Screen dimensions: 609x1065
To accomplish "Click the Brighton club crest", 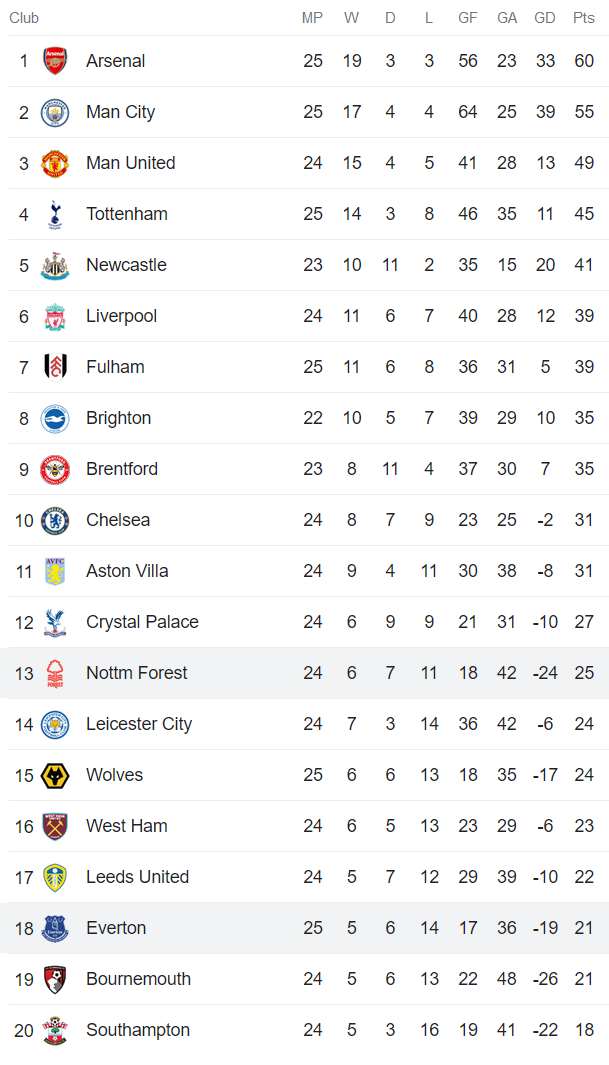I will (55, 418).
